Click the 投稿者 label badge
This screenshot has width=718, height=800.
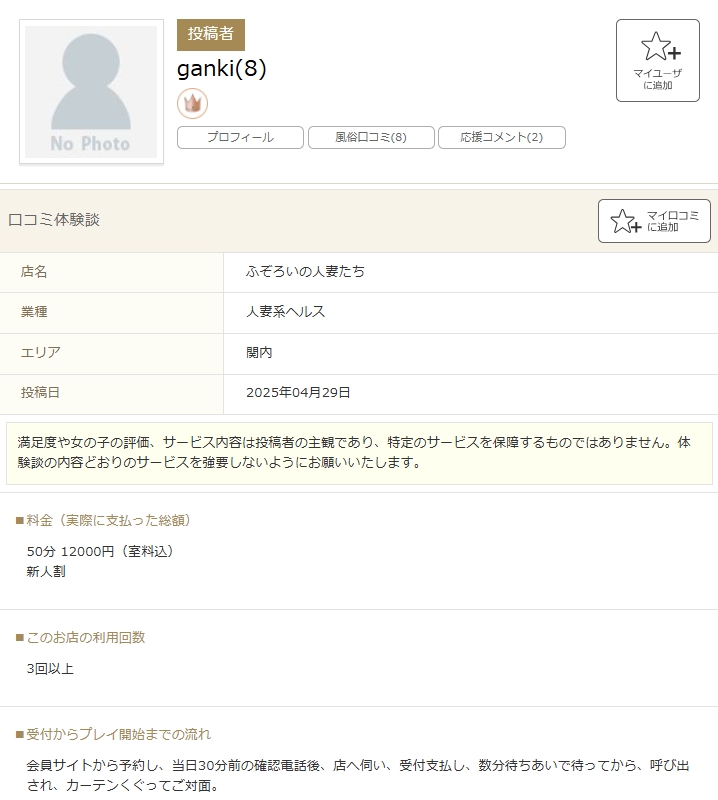tap(210, 35)
